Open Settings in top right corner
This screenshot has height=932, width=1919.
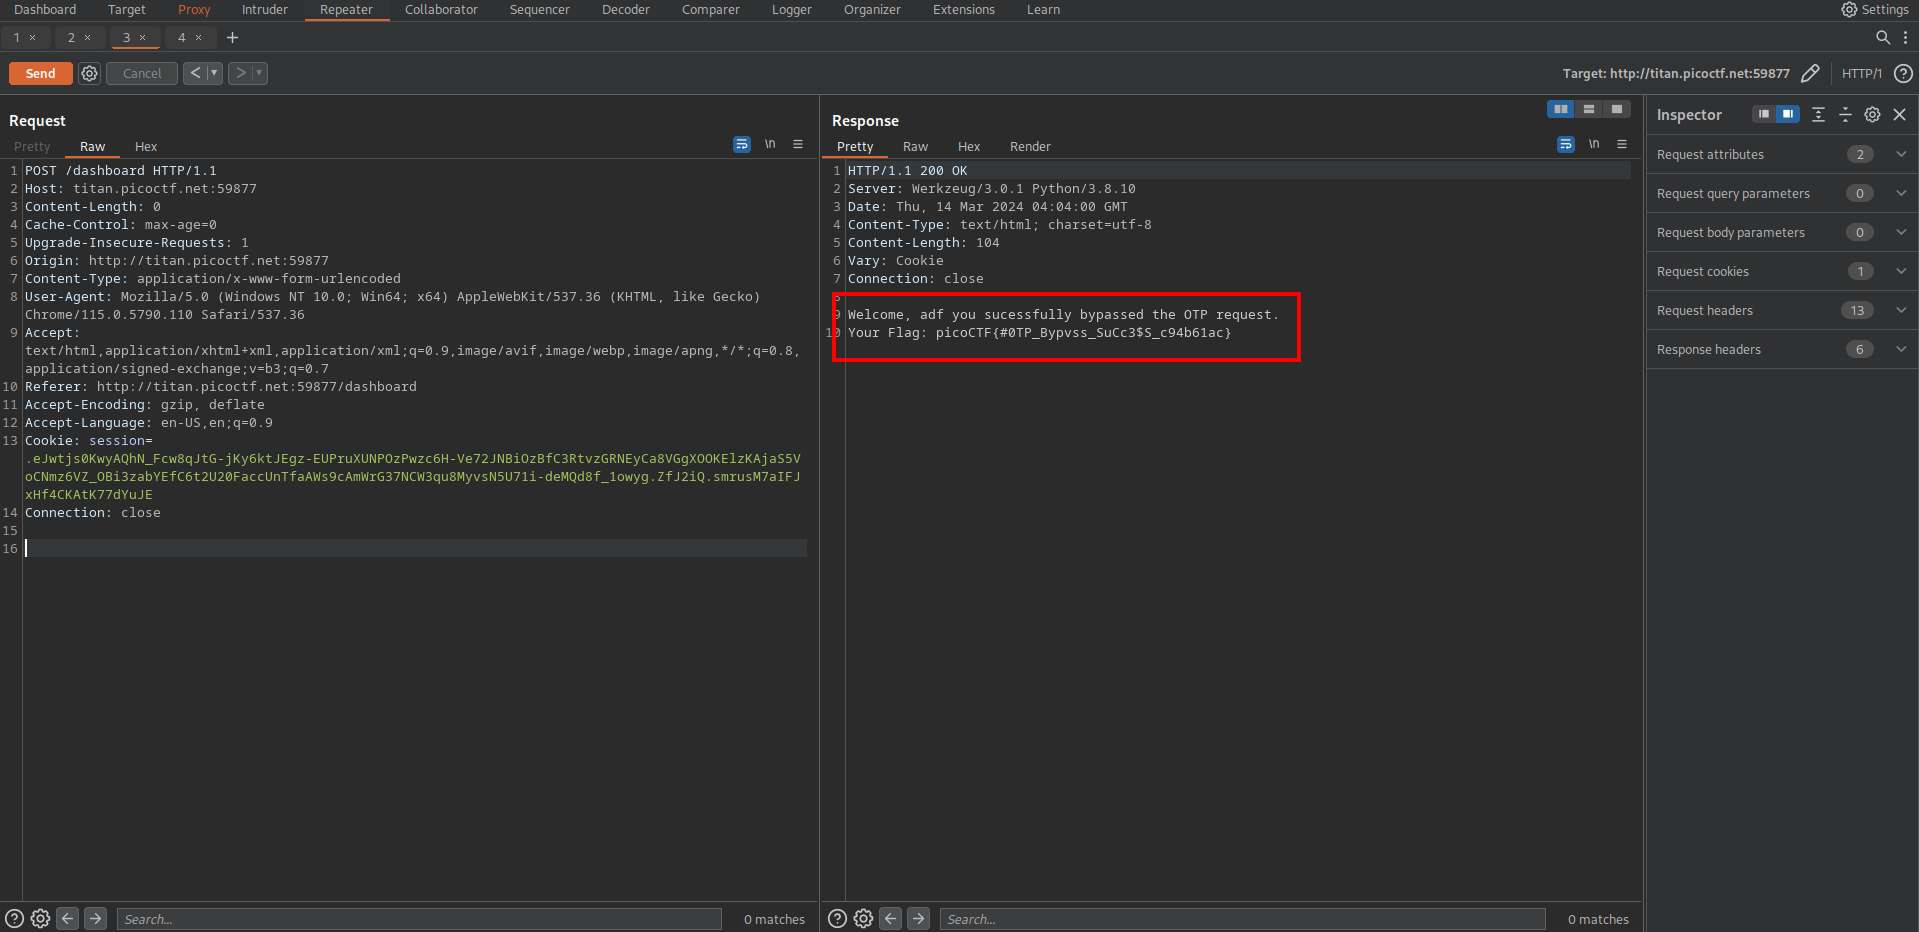1875,10
